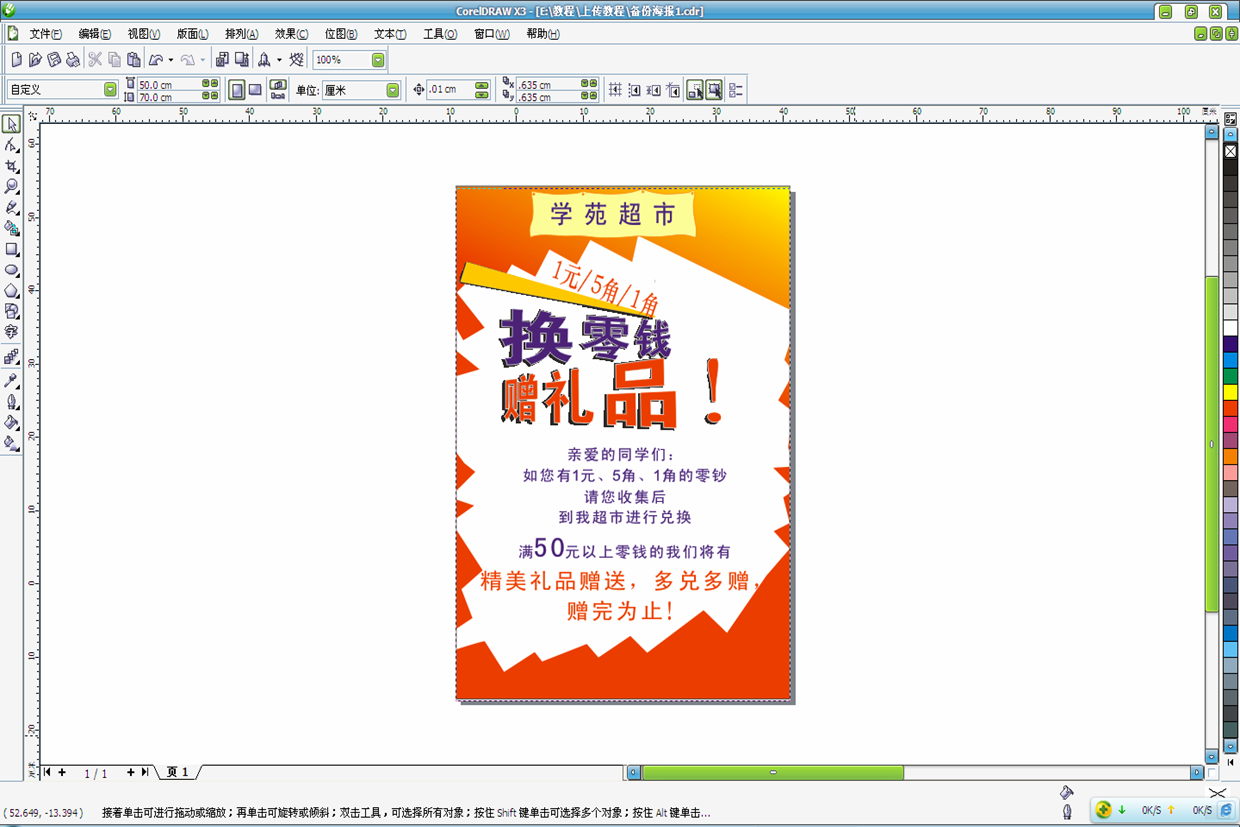Expand the 单位 units dropdown
The image size is (1240, 827).
coord(392,90)
